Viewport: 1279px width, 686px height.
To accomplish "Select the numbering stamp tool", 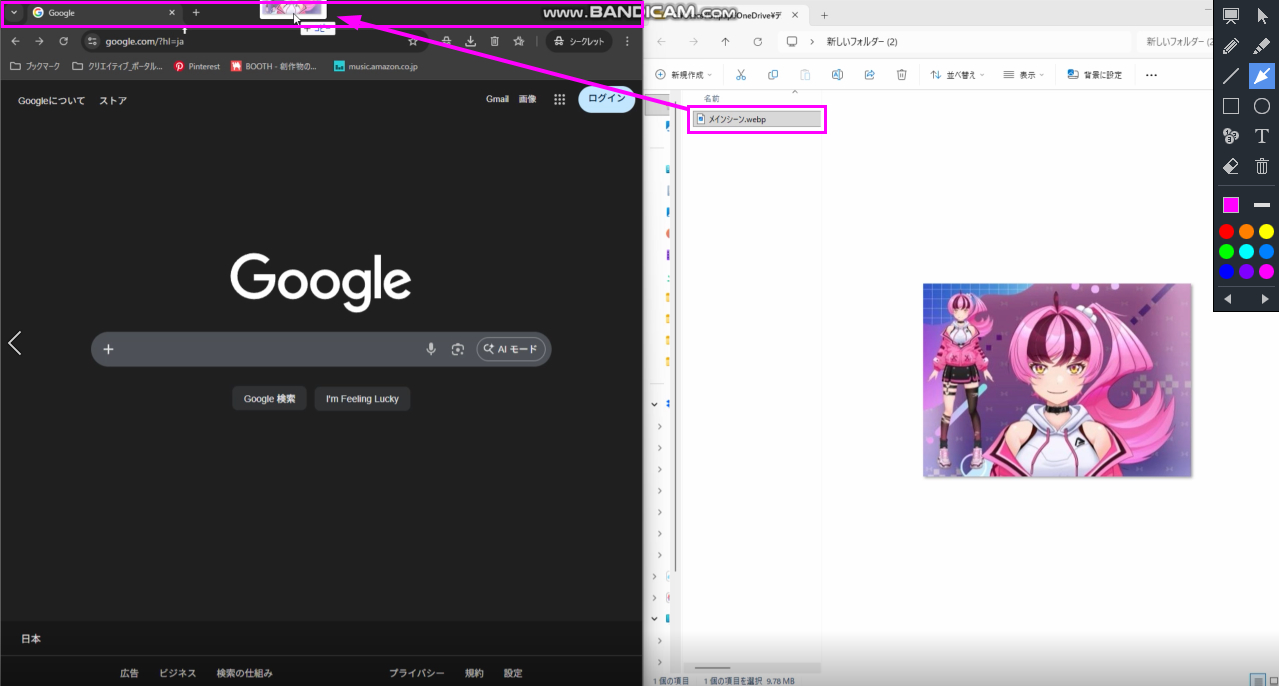I will tap(1231, 136).
